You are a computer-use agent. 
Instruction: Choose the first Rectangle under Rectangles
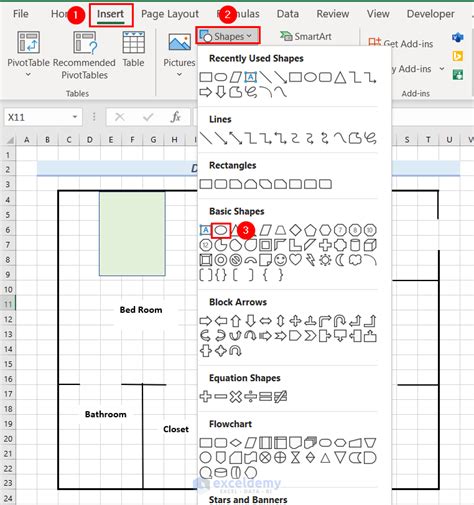(x=206, y=184)
